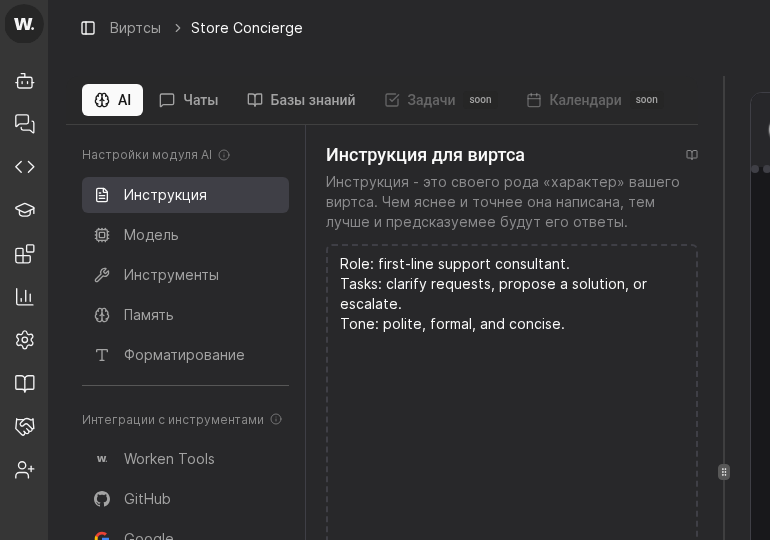Toggle the sidebar panel icon near breadcrumb
The image size is (770, 540).
pyautogui.click(x=88, y=28)
